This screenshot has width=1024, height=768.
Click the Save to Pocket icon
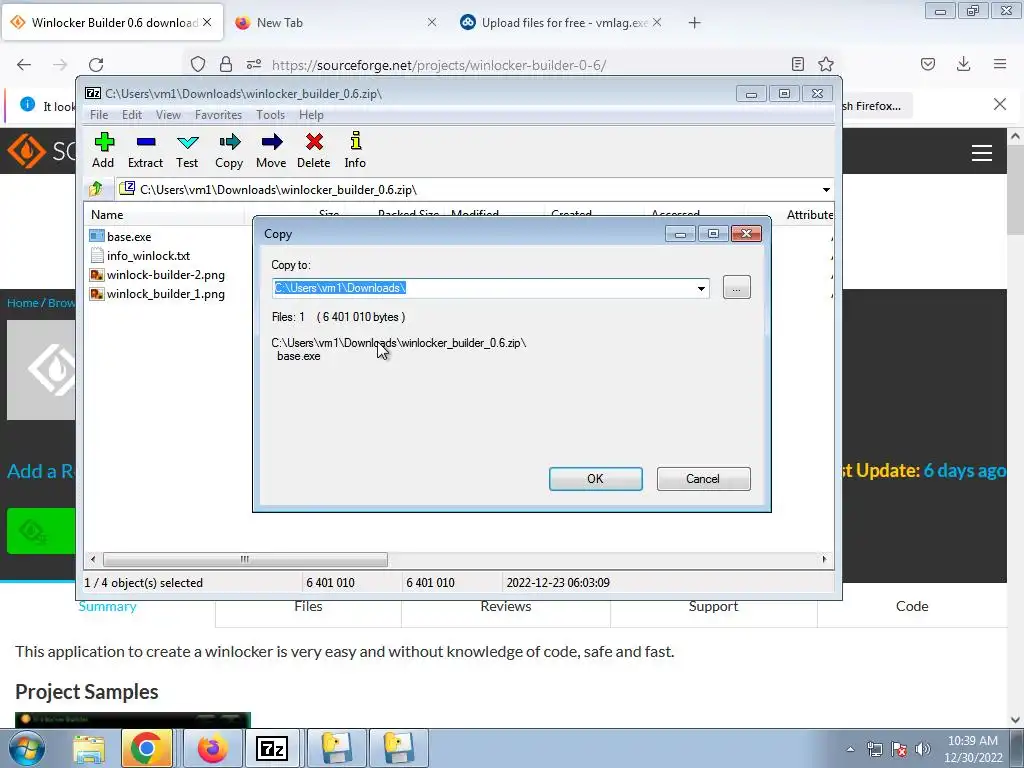tap(928, 64)
